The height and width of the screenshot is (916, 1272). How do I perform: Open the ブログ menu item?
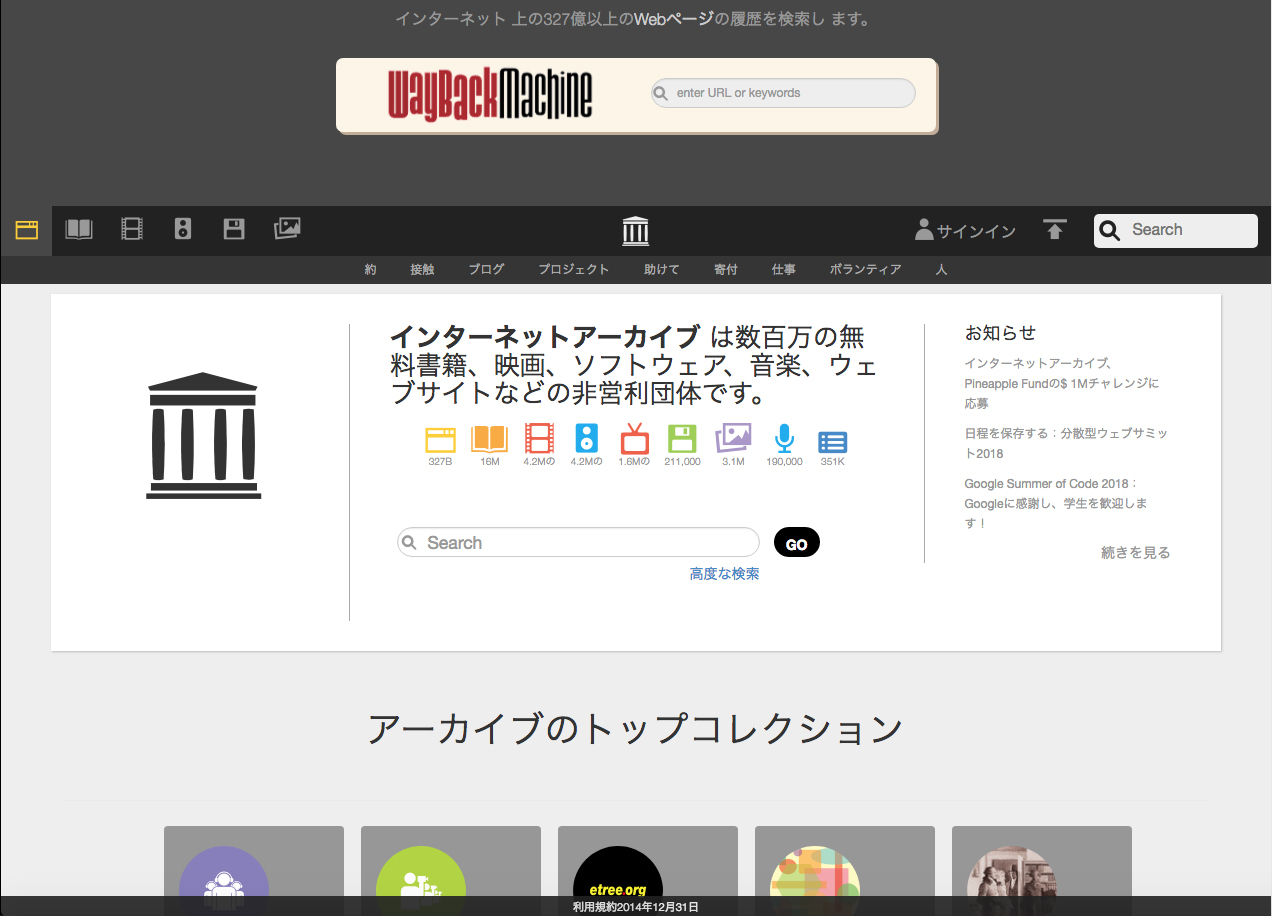(486, 270)
